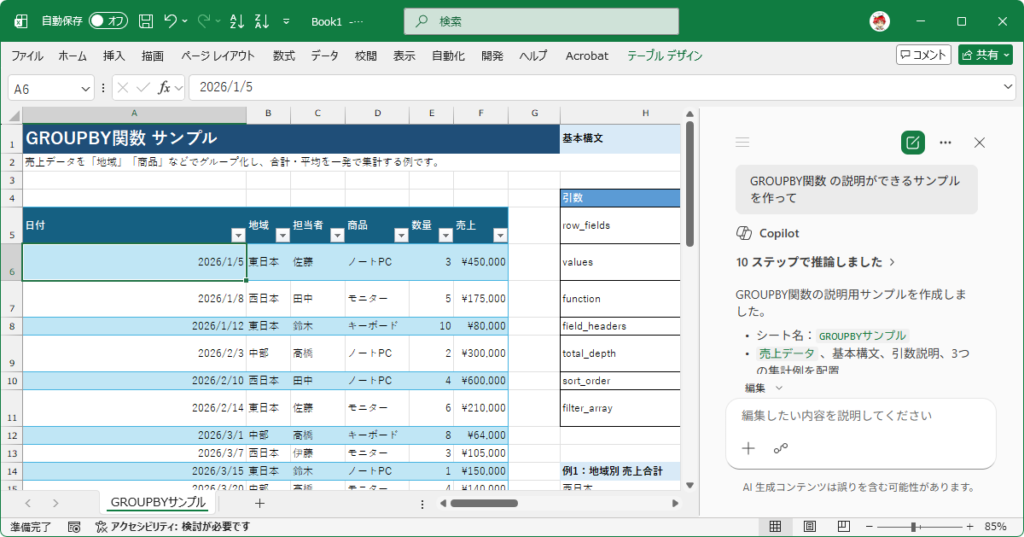The width and height of the screenshot is (1024, 537).
Task: Open the Copilot pane hamburger menu
Action: click(742, 142)
